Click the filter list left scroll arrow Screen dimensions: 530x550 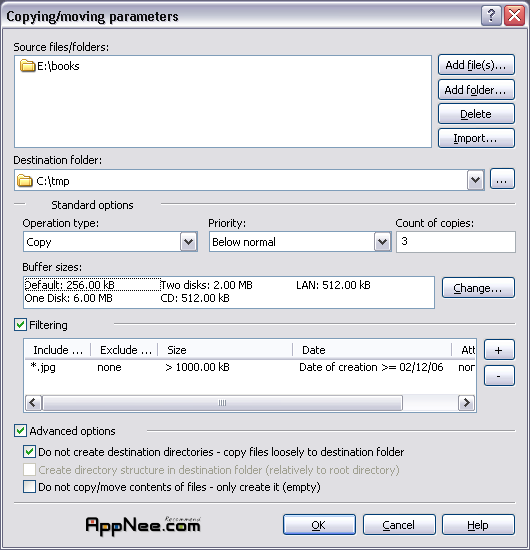click(33, 403)
